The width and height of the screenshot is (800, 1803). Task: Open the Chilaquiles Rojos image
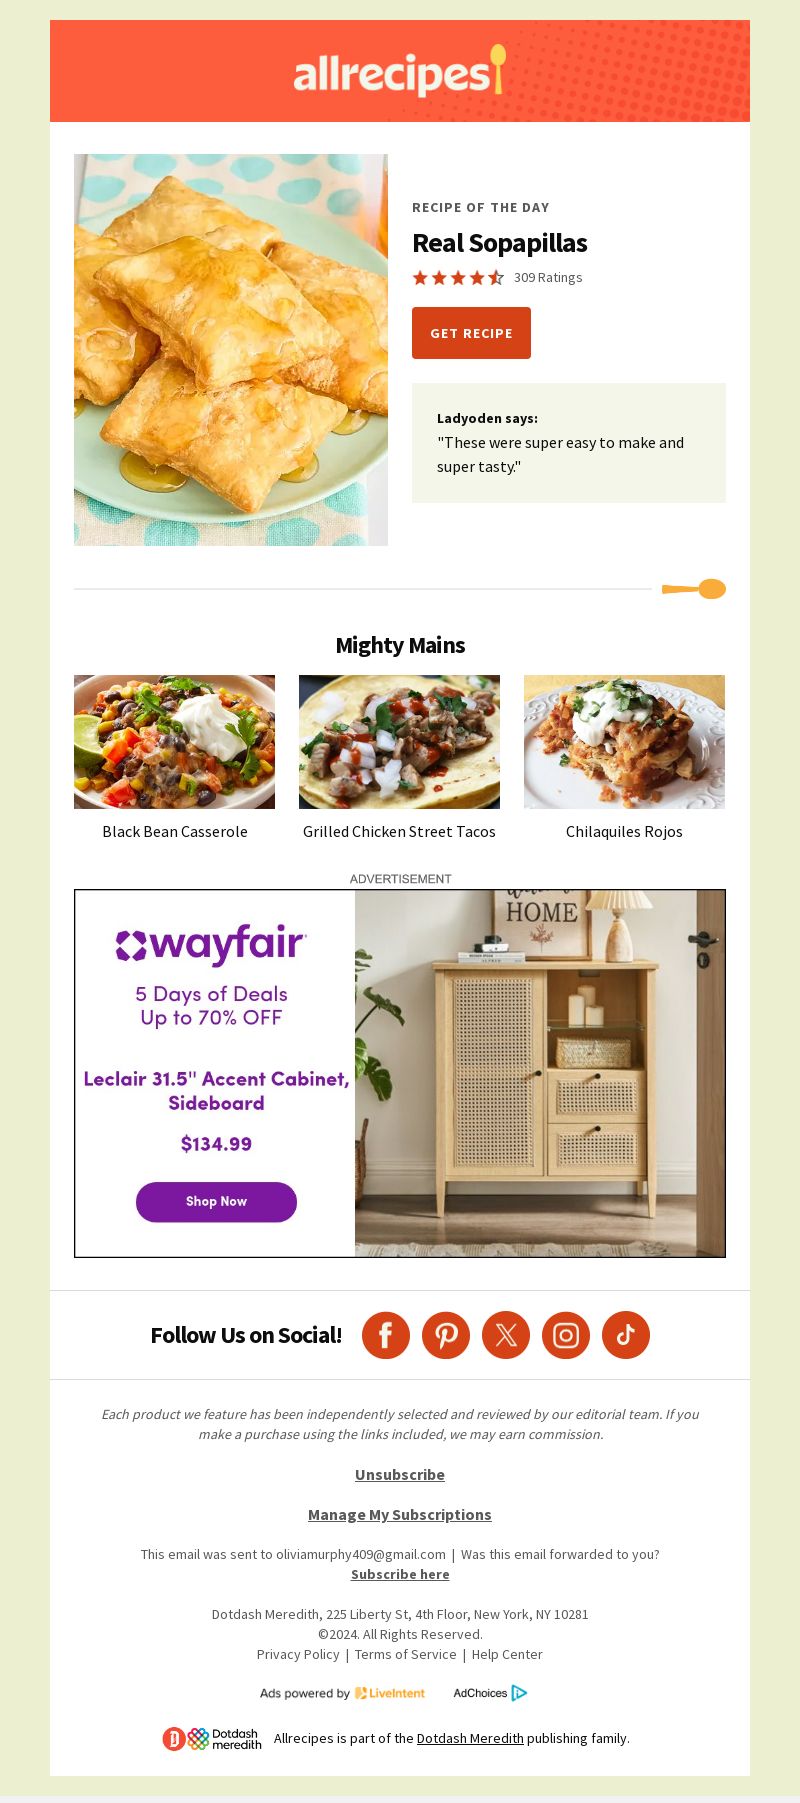pyautogui.click(x=624, y=742)
